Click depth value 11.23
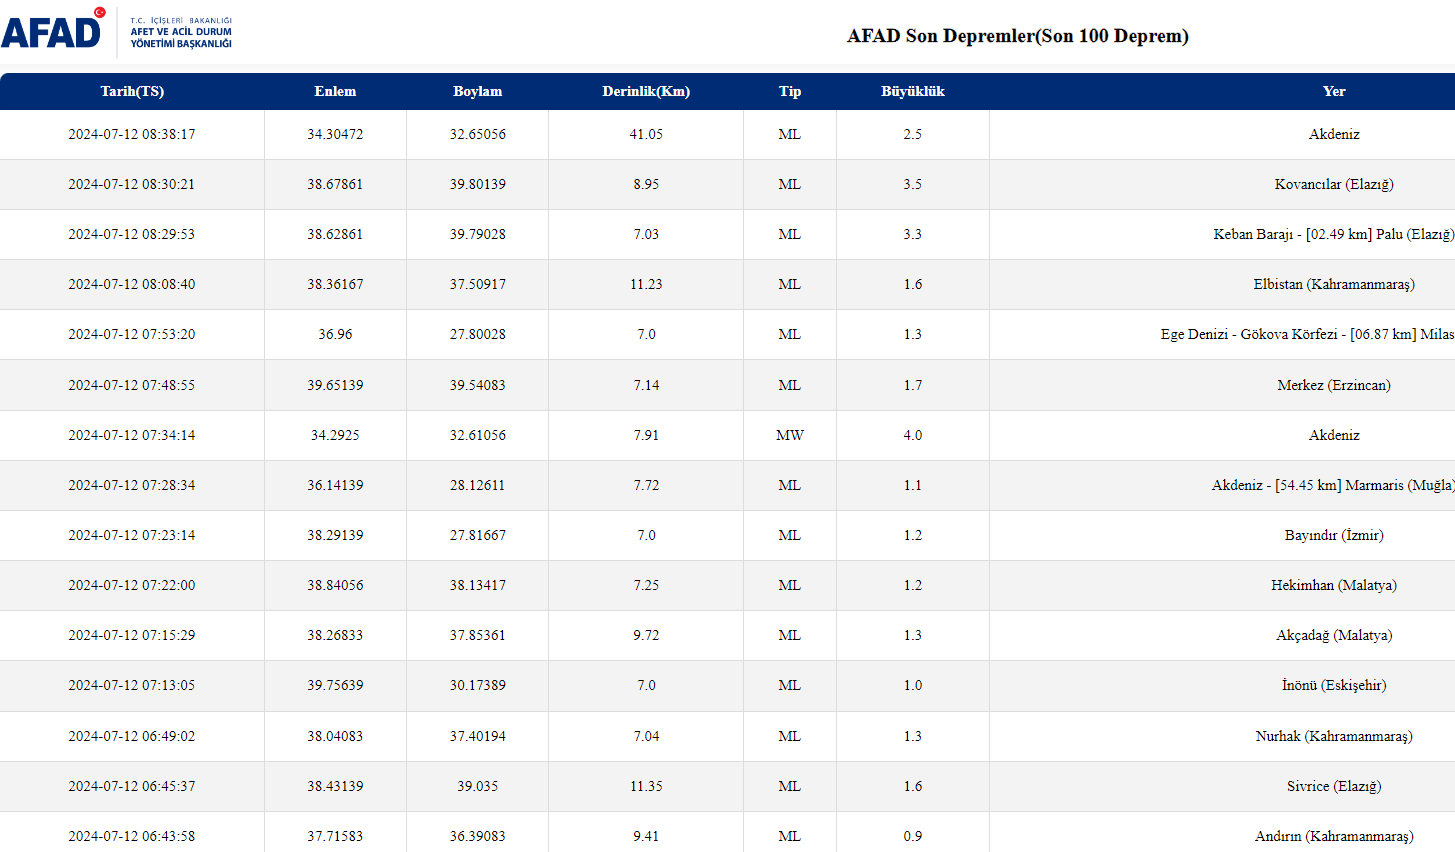This screenshot has height=852, width=1455. 646,284
